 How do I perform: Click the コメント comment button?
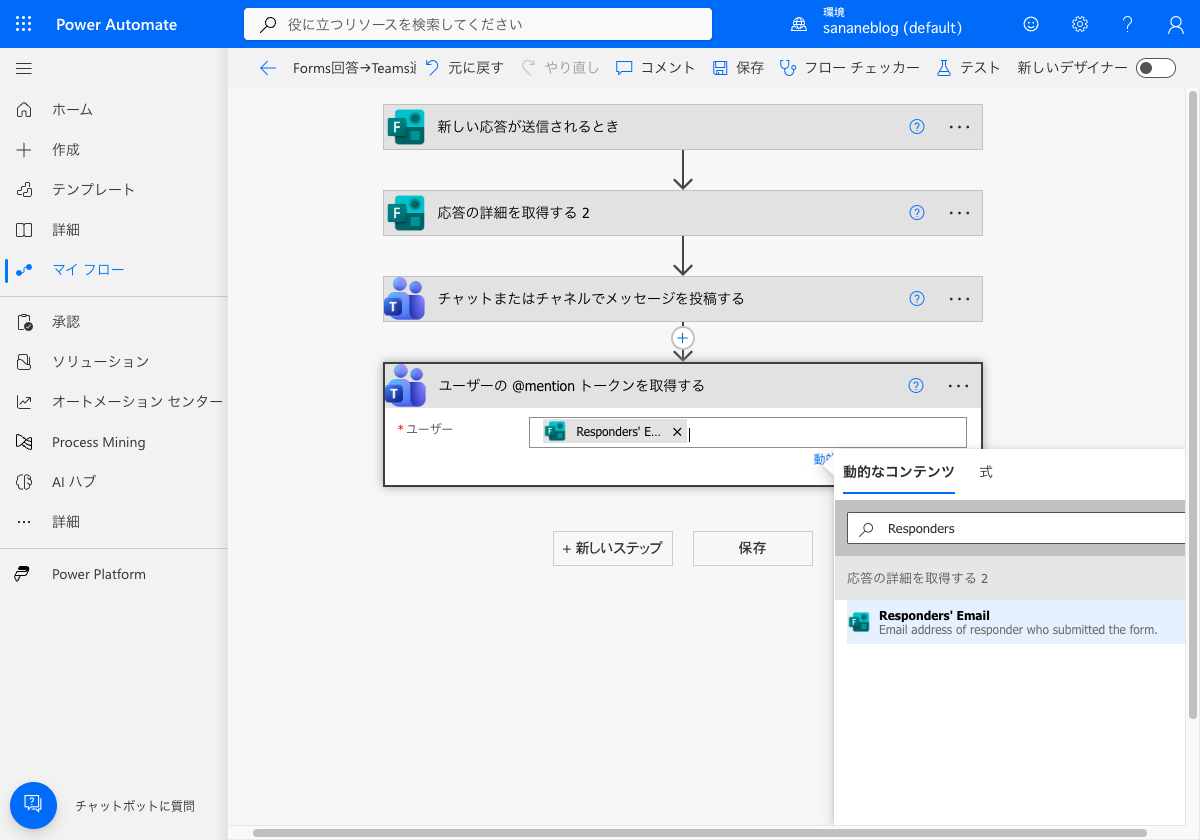[x=655, y=68]
